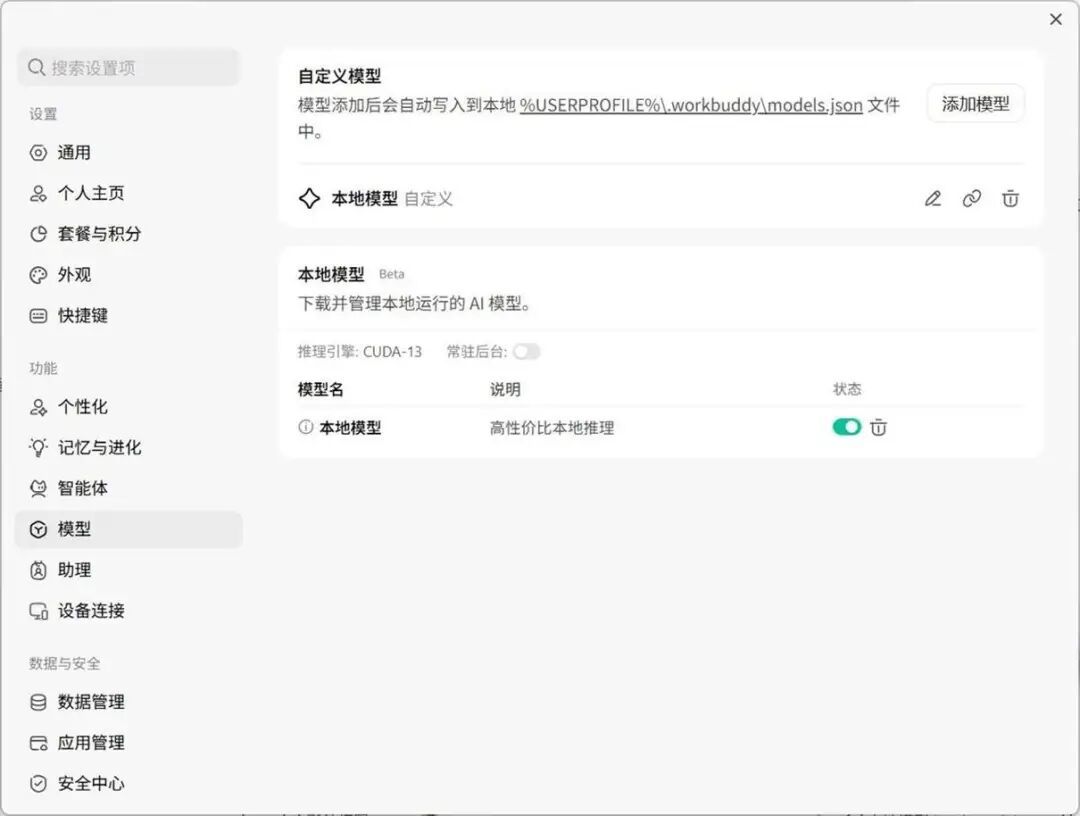Open the models.json file path link
Screen dimensions: 1080x816
691,105
